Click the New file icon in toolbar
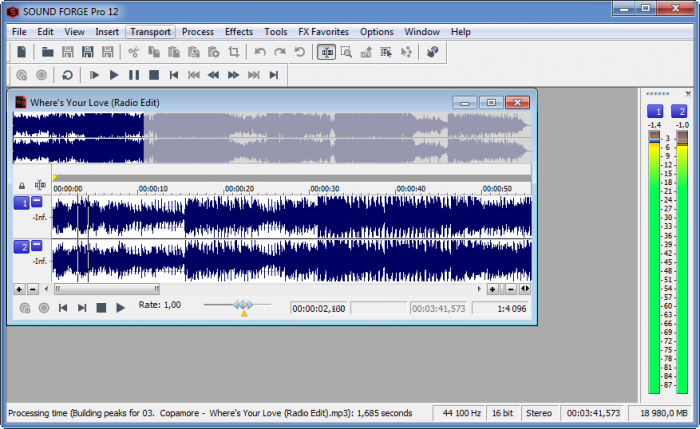This screenshot has height=429, width=700. [x=20, y=52]
